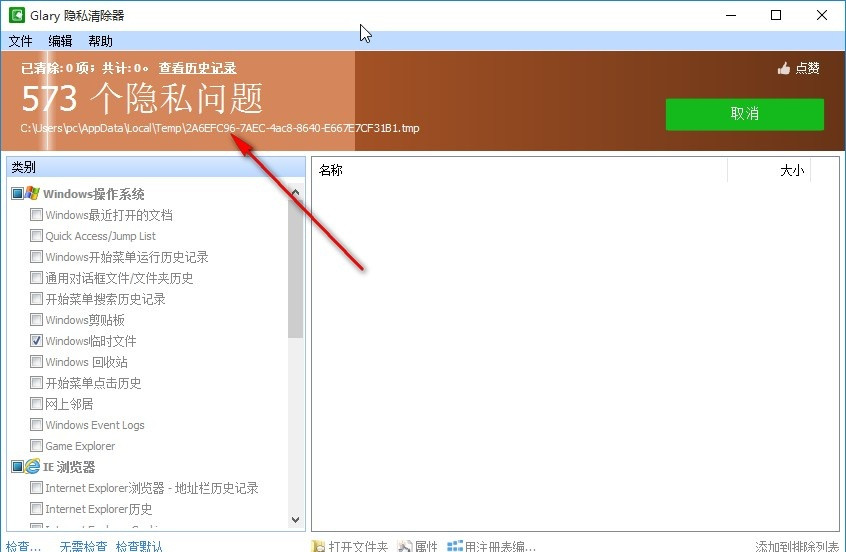Image resolution: width=846 pixels, height=552 pixels.
Task: Click the Windows flag icon beside Windows操作系统
Action: coord(32,193)
